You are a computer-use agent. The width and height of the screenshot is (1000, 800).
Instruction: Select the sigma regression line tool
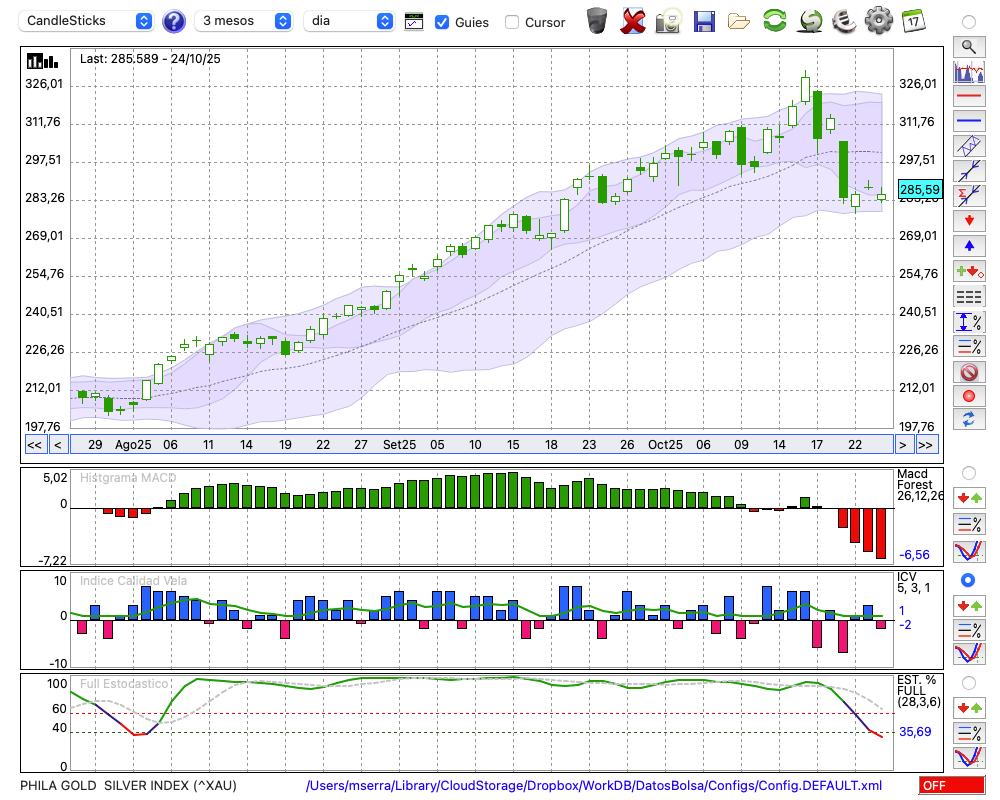[969, 196]
